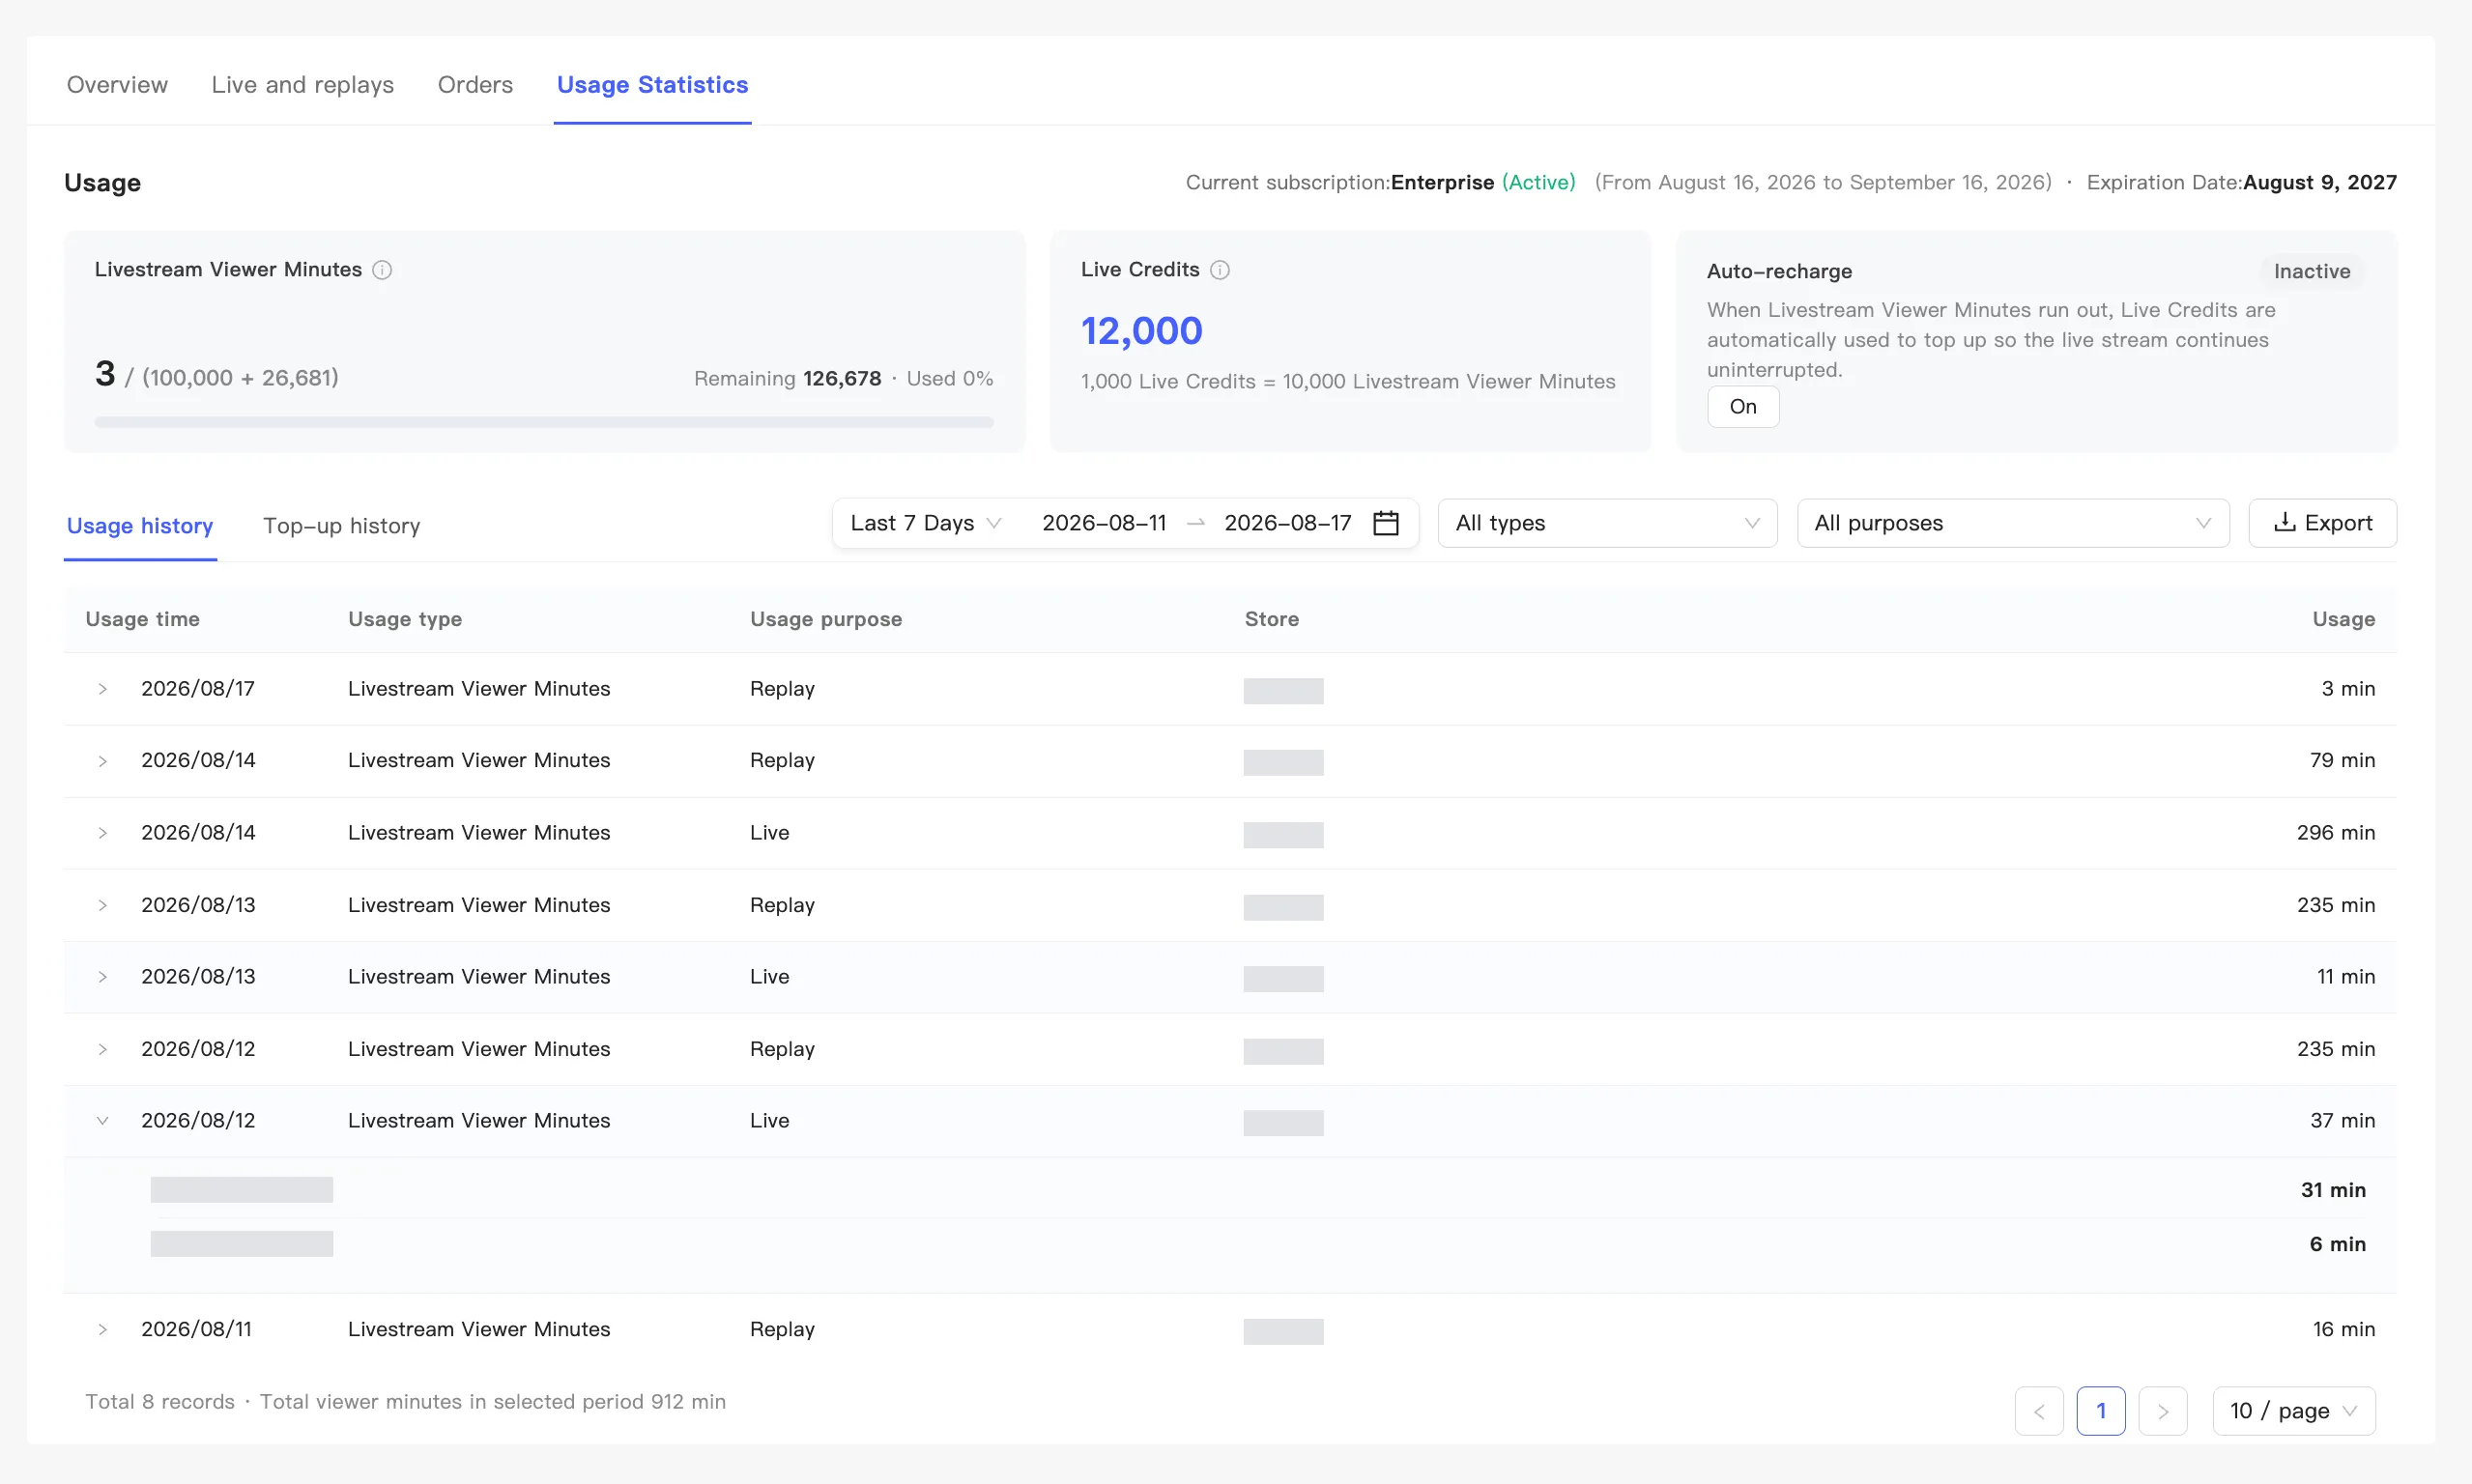
Task: Click the 6 min sub-row value
Action: [x=2337, y=1244]
